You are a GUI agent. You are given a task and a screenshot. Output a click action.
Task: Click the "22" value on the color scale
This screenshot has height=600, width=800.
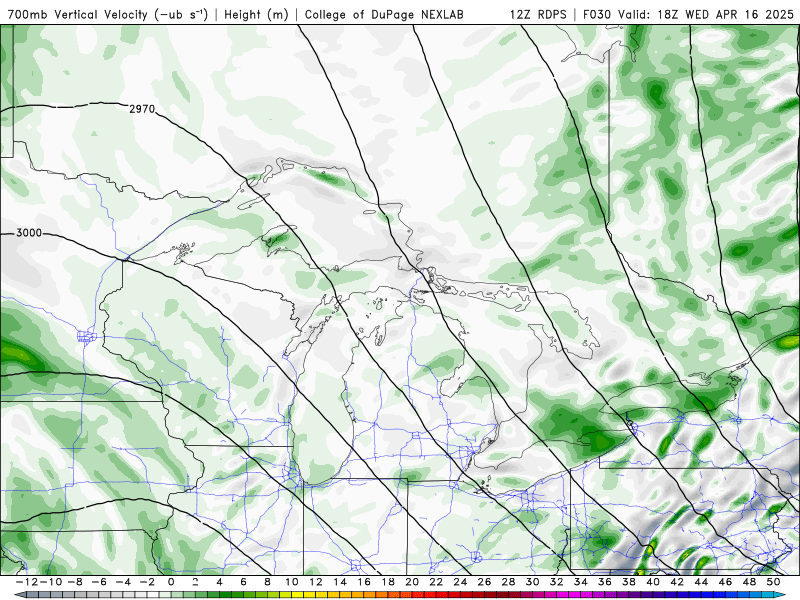point(436,582)
